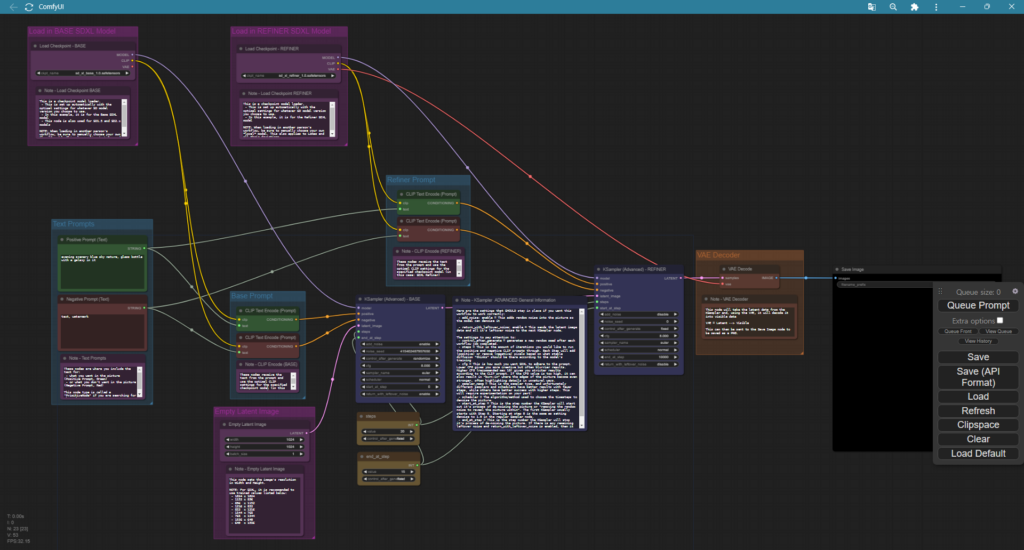Open scheduler combo on KSampler BASE
1024x550 pixels.
click(400, 380)
